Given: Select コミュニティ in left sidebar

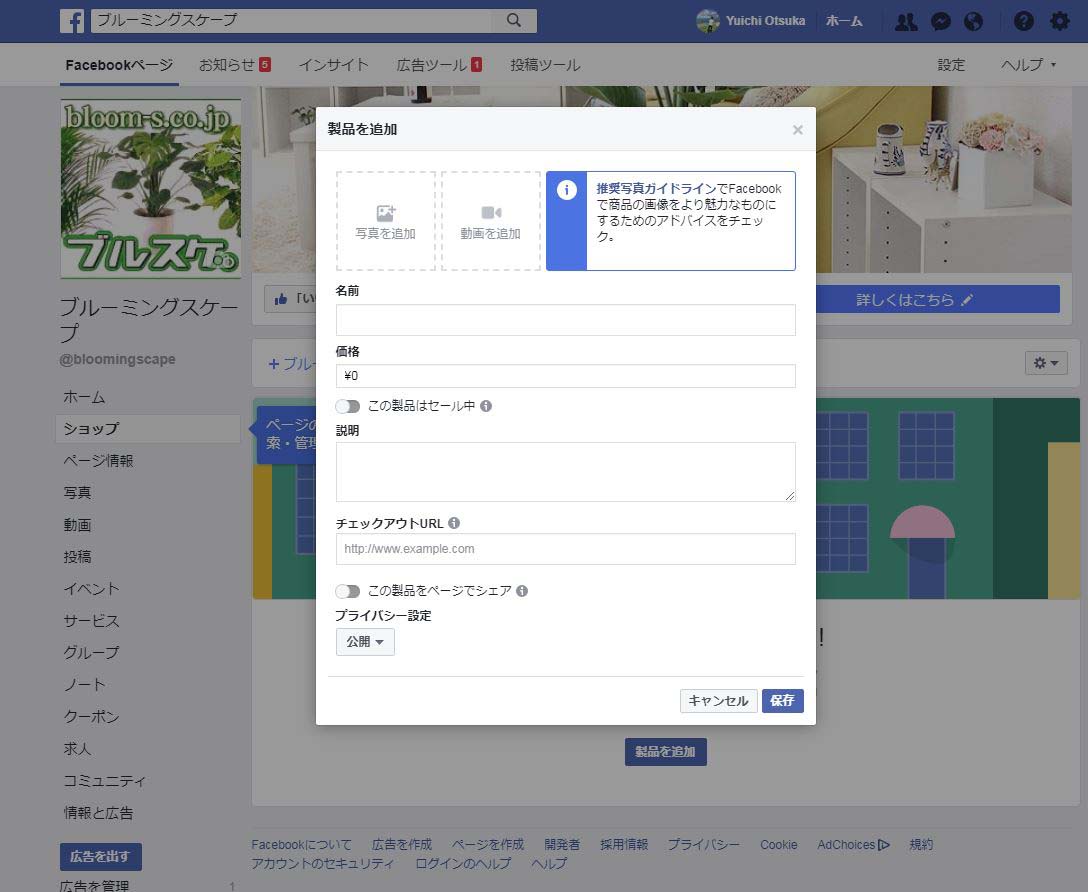Looking at the screenshot, I should [x=104, y=780].
